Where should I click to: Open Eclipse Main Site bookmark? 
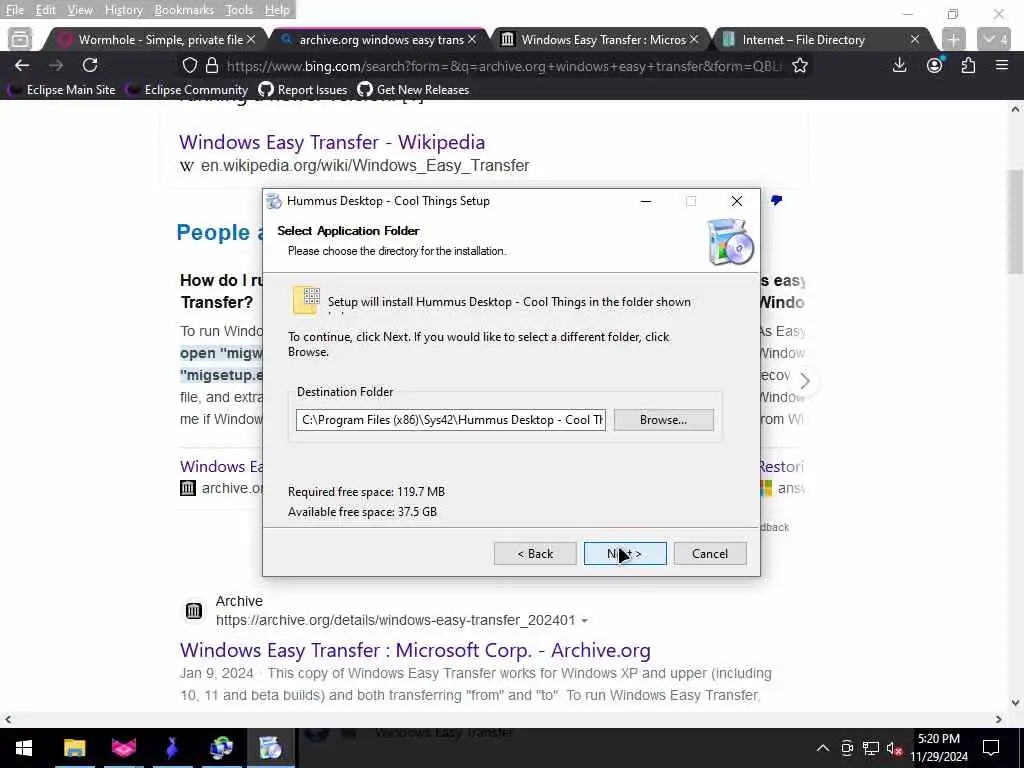[x=63, y=90]
